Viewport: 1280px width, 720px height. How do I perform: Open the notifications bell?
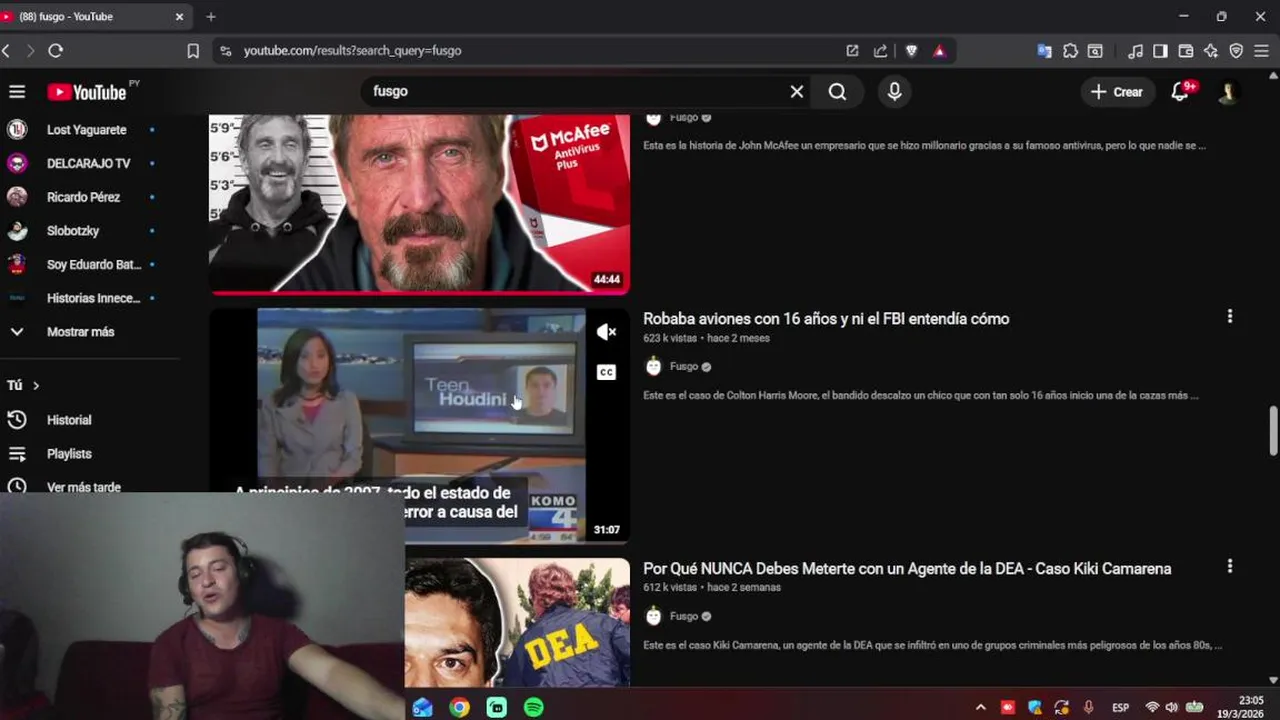click(x=1180, y=92)
